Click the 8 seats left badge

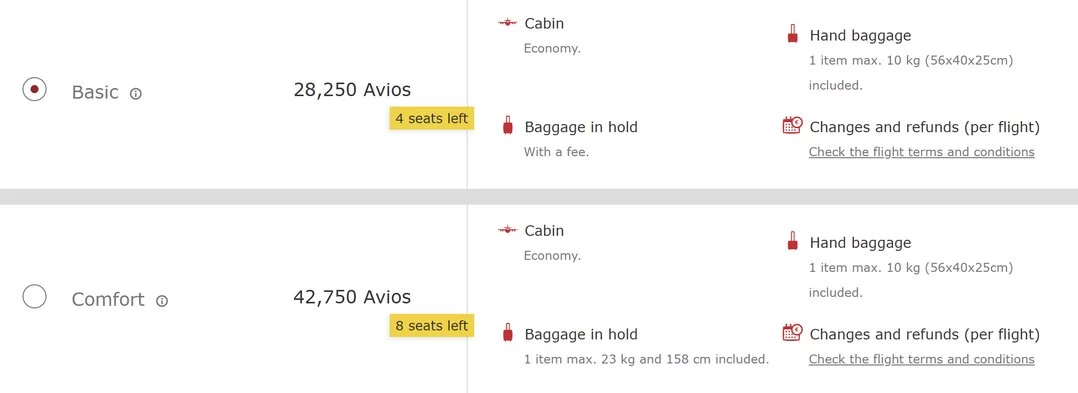pos(432,325)
